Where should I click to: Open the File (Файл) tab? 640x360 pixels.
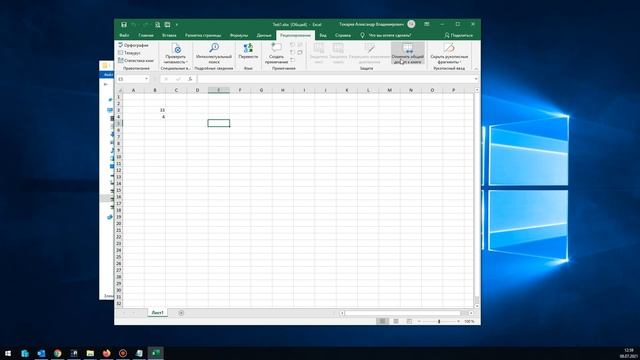click(x=124, y=35)
